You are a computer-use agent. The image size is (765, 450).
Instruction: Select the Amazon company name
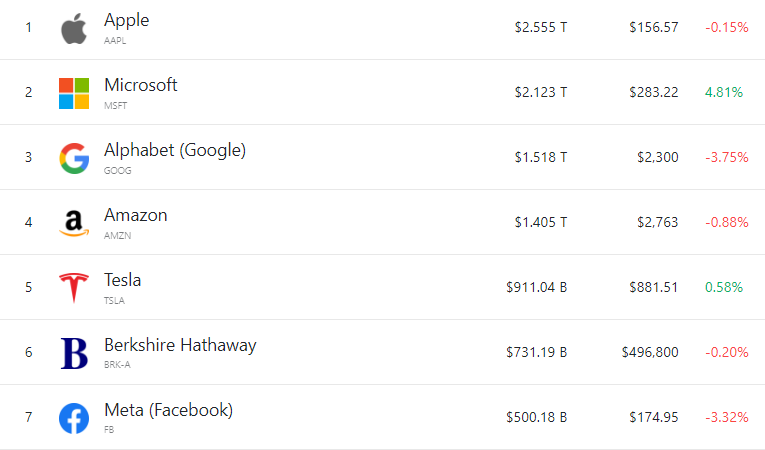(x=136, y=215)
